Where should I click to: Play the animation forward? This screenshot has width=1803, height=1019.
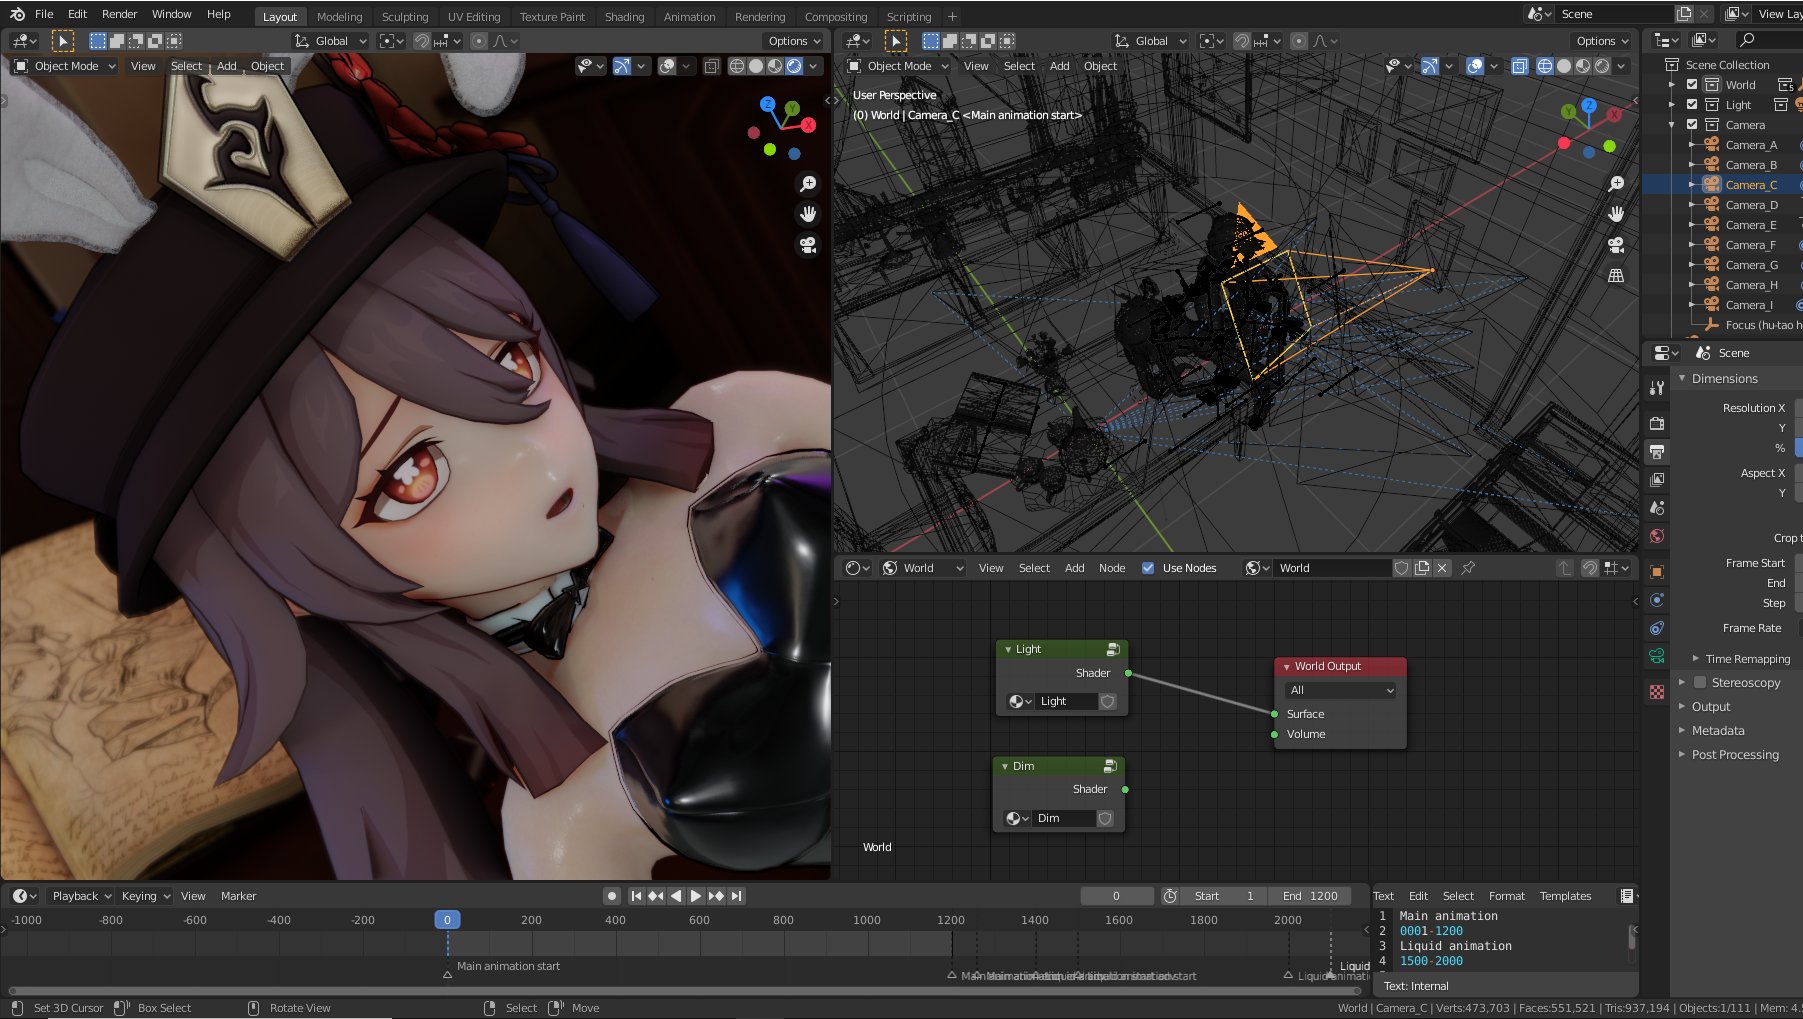point(696,896)
